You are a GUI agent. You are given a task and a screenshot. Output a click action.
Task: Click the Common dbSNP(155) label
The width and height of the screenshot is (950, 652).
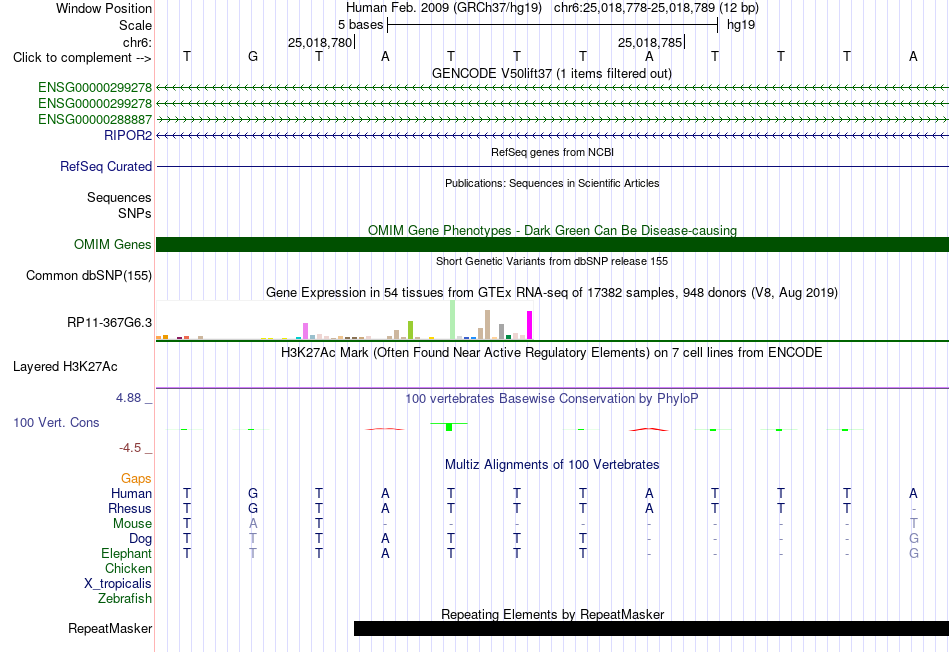pyautogui.click(x=89, y=275)
